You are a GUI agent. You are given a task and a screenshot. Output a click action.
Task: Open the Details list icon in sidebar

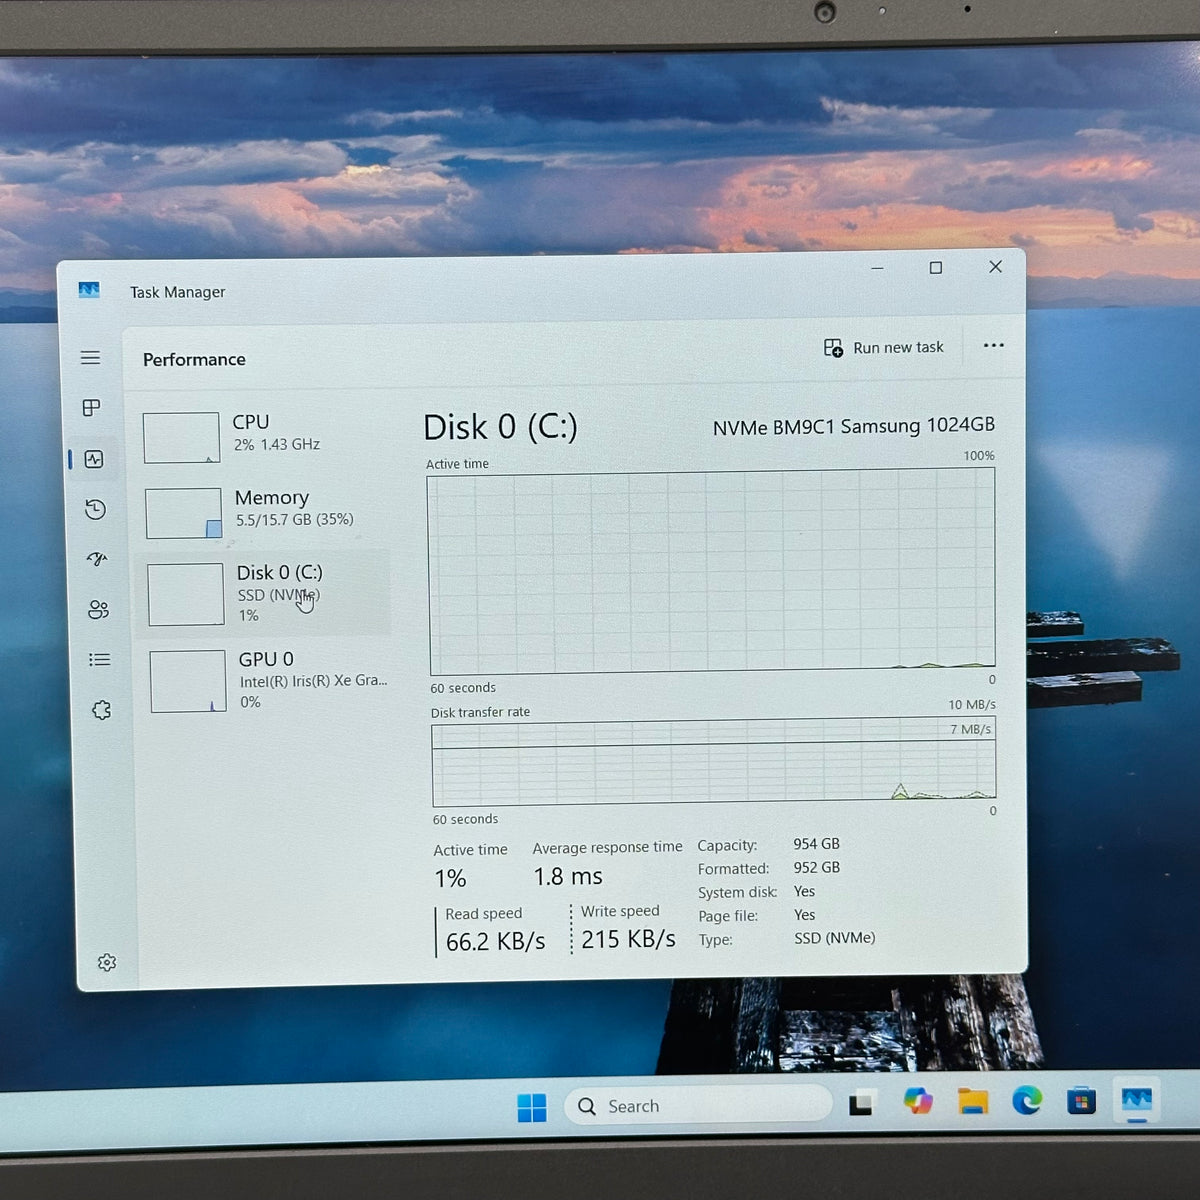tap(99, 660)
